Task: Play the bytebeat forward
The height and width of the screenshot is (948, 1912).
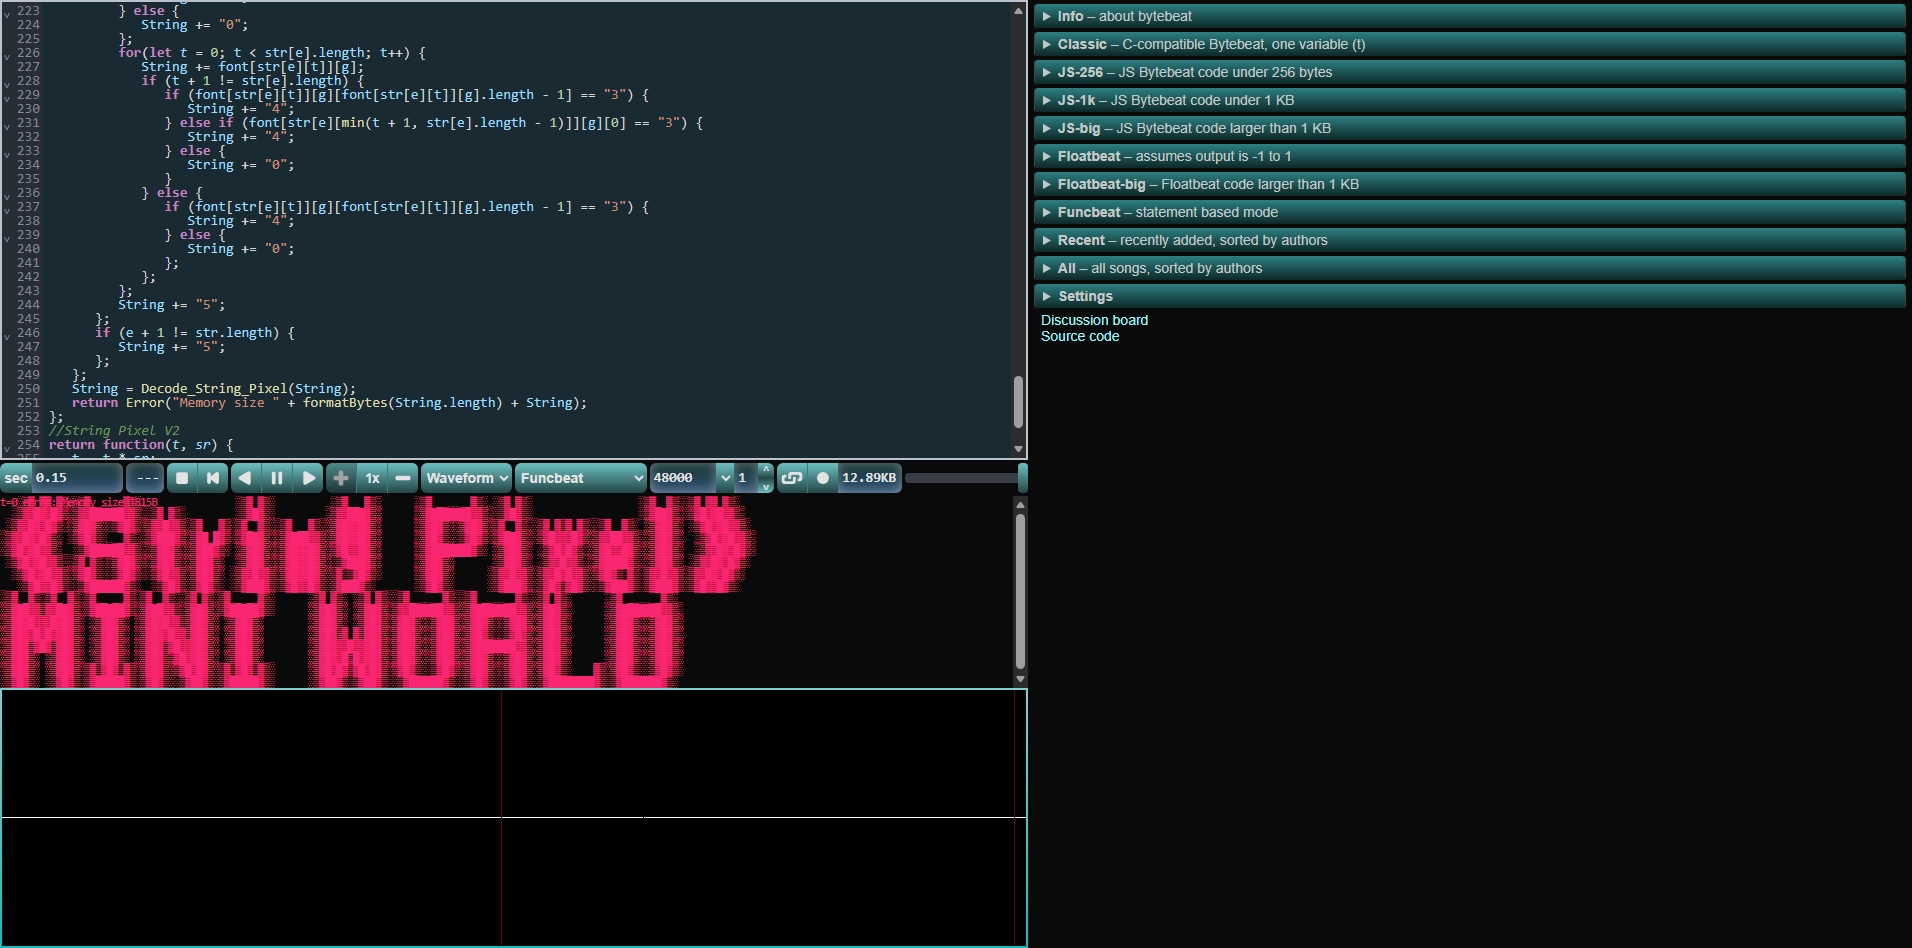Action: pos(309,478)
